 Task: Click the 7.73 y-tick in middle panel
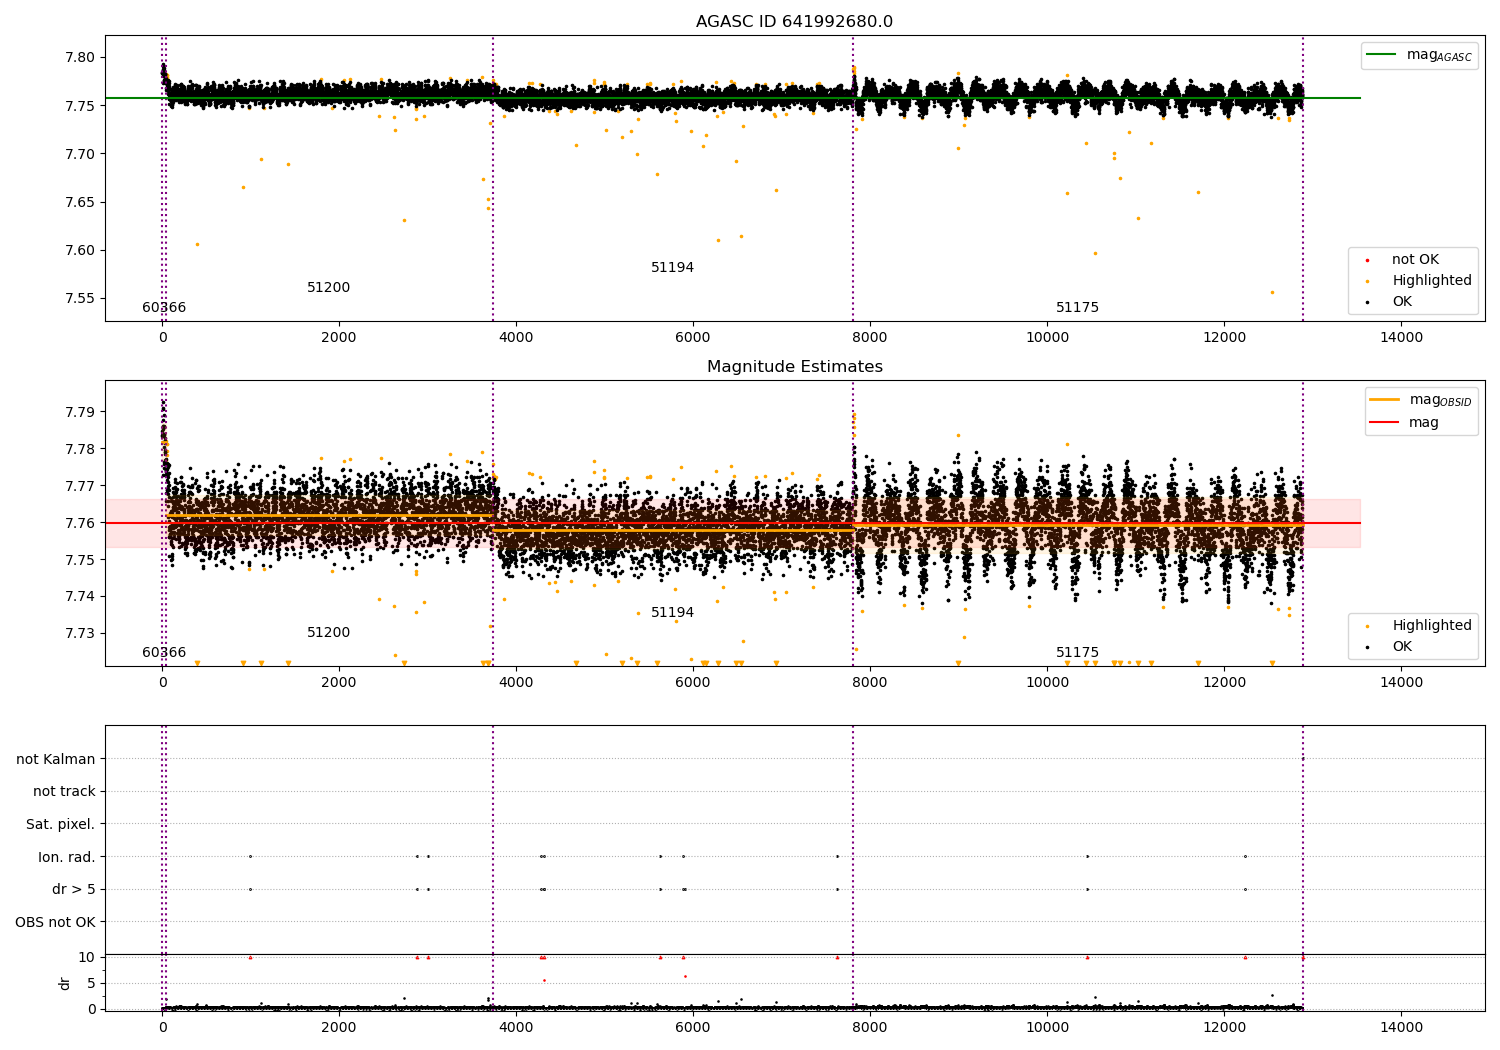tap(81, 634)
